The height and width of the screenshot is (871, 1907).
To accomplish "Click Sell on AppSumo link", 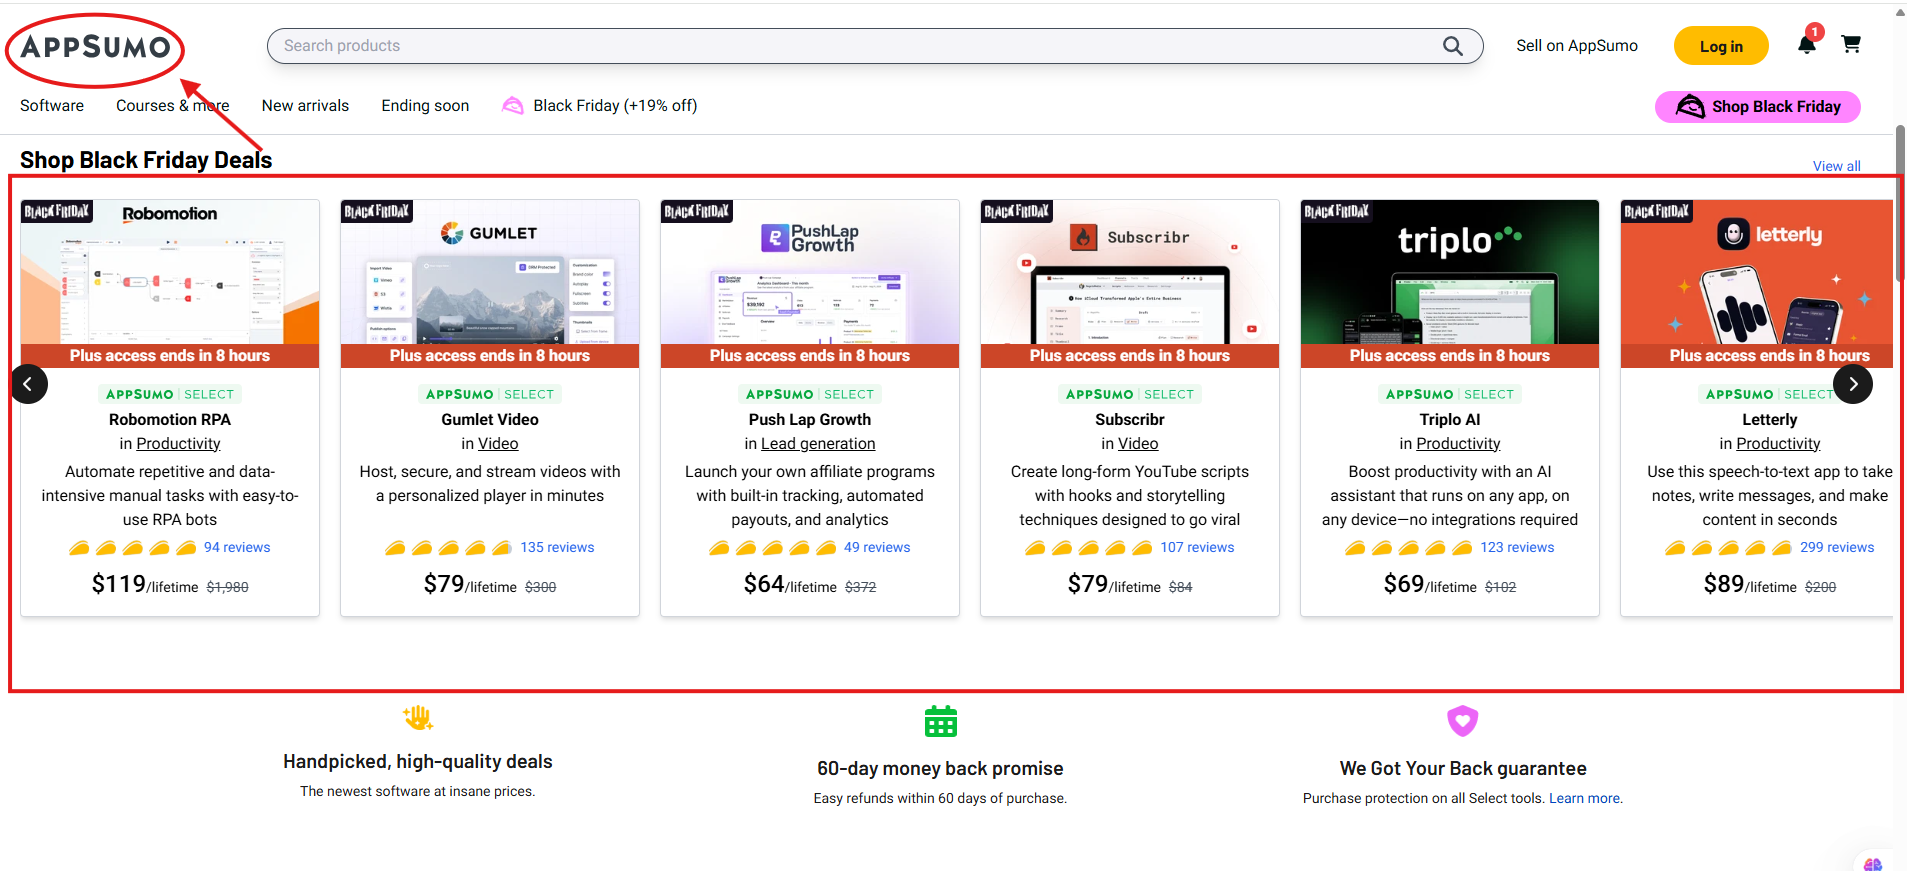I will (x=1576, y=46).
